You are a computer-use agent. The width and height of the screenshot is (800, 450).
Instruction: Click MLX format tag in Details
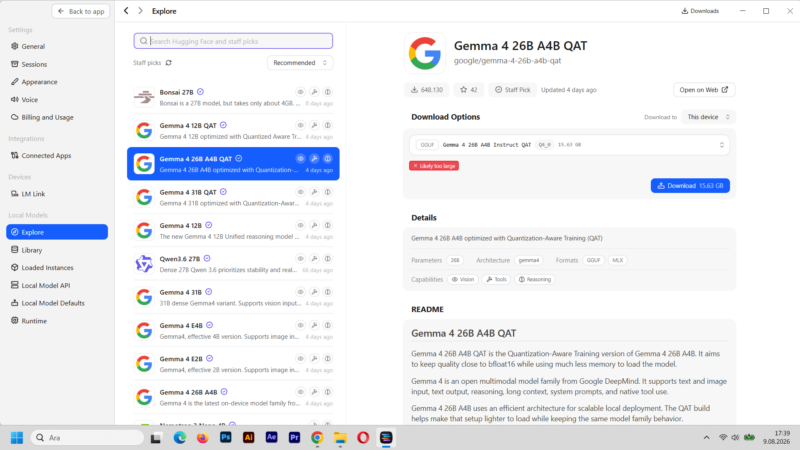point(617,260)
